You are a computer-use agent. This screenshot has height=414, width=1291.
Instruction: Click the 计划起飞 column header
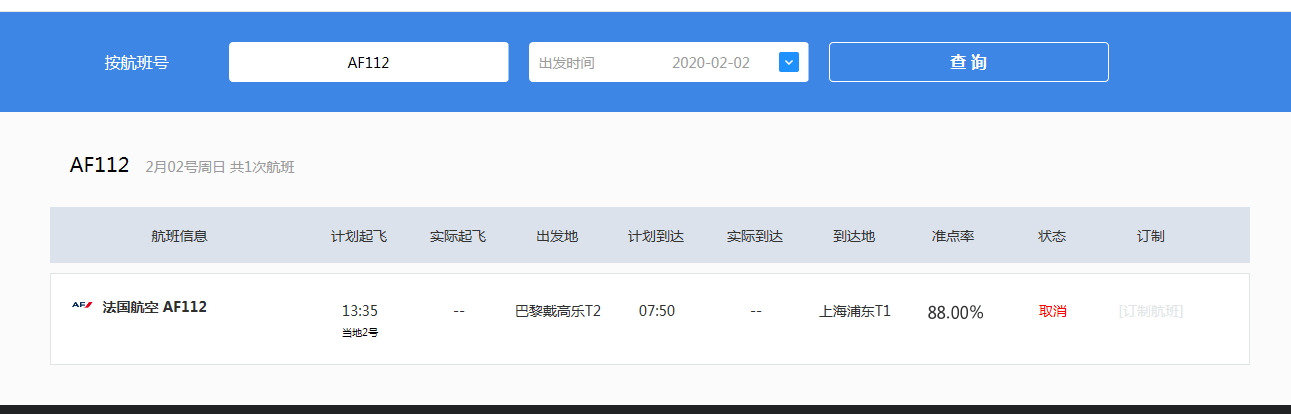click(x=359, y=236)
